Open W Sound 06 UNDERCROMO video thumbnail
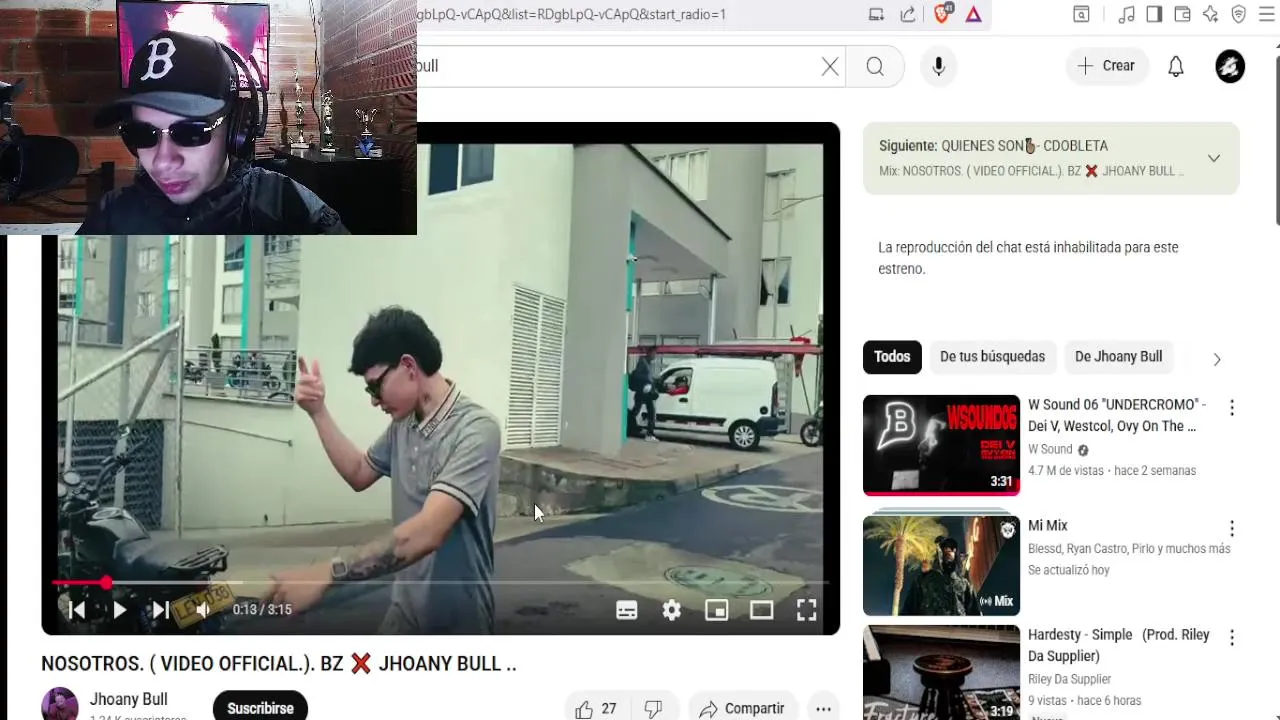 (941, 445)
